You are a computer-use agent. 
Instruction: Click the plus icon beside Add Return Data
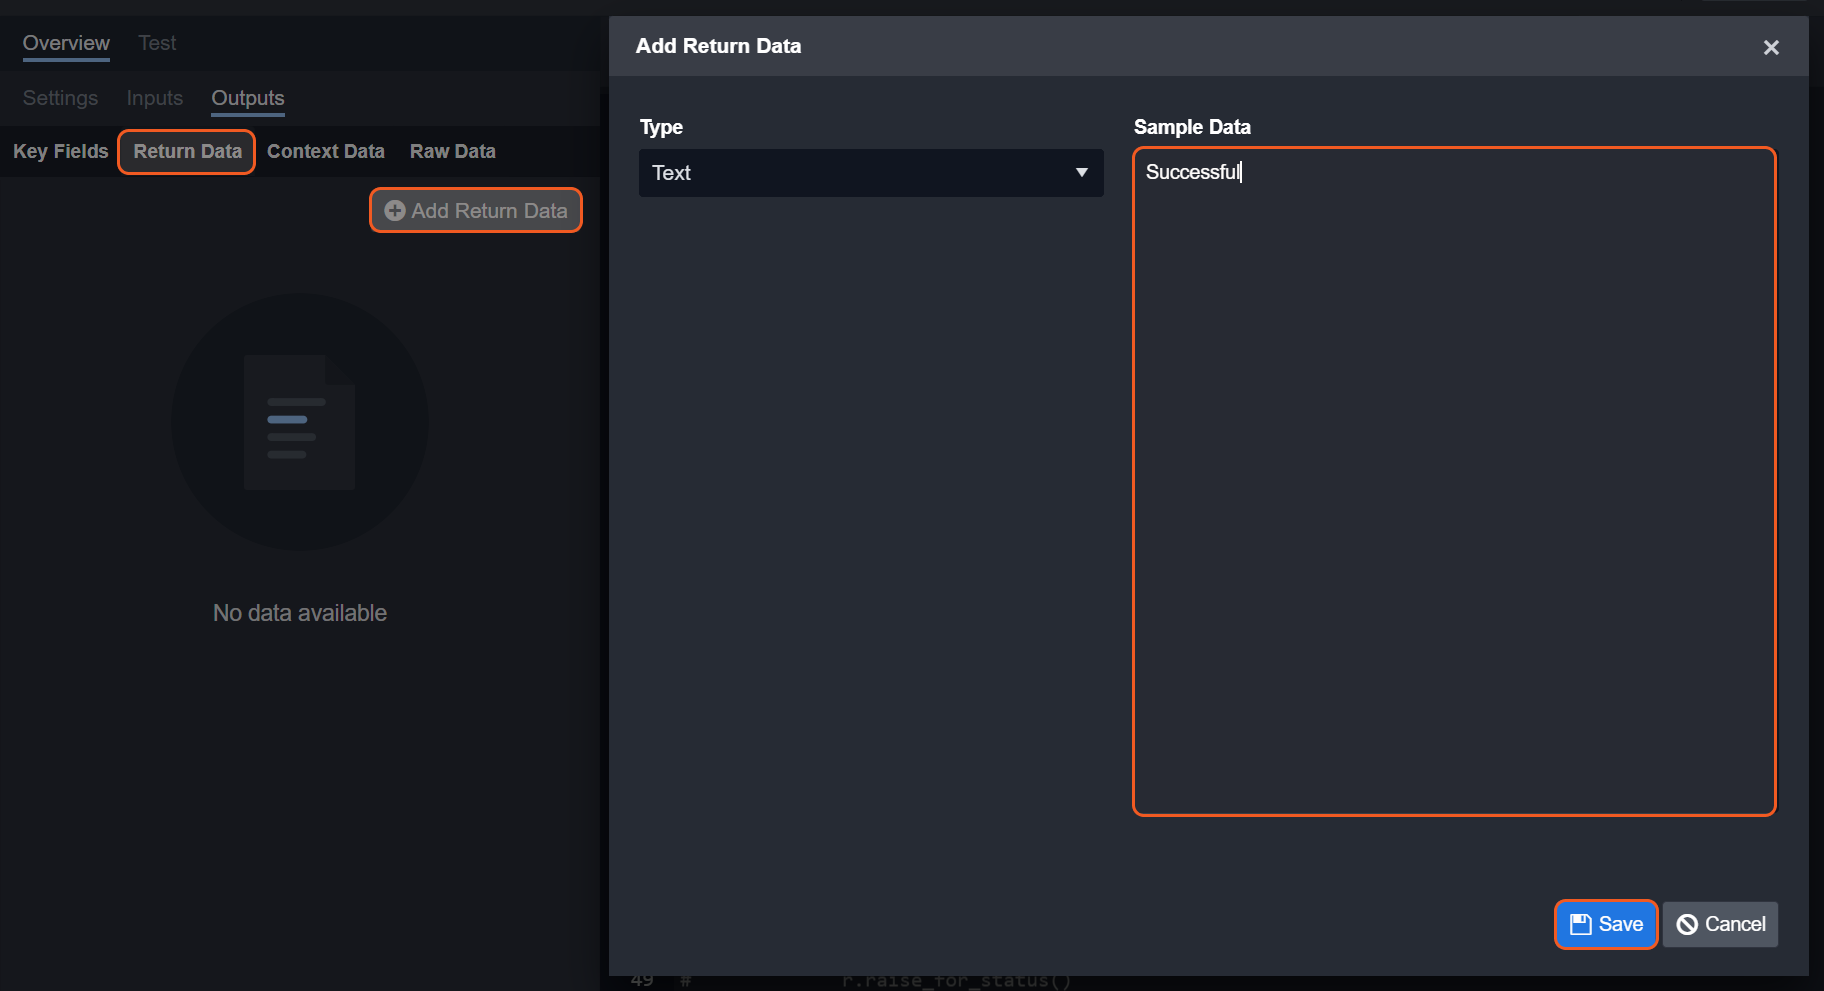point(395,211)
